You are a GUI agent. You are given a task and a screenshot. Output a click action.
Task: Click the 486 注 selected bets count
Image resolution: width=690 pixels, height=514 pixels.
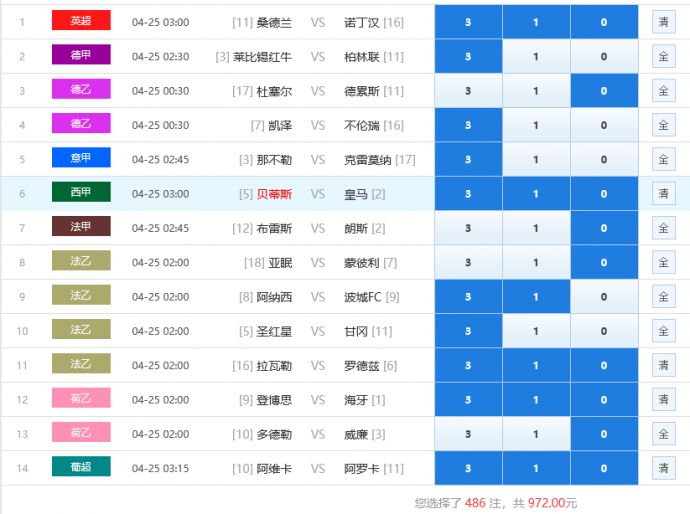pyautogui.click(x=475, y=503)
